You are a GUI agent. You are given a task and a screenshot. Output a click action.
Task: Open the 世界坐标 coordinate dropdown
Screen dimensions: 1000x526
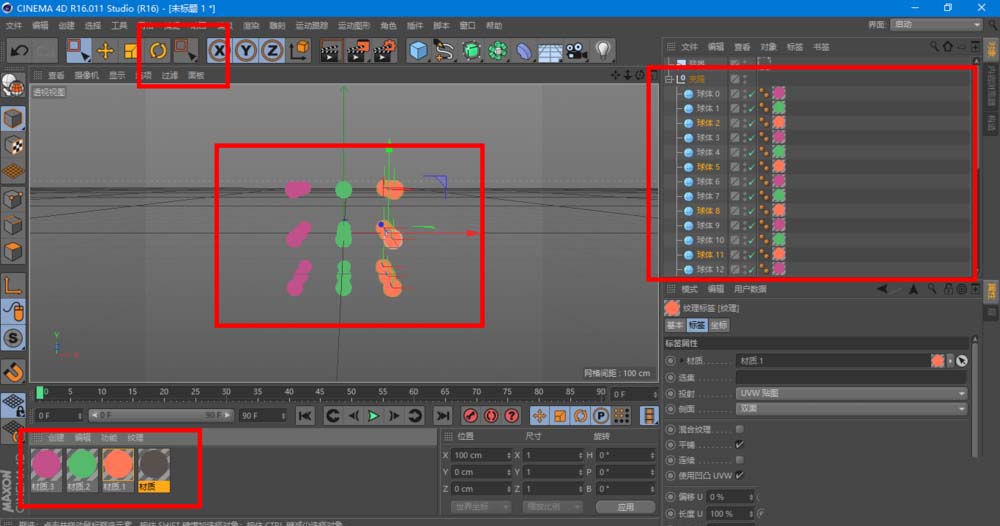tap(482, 507)
